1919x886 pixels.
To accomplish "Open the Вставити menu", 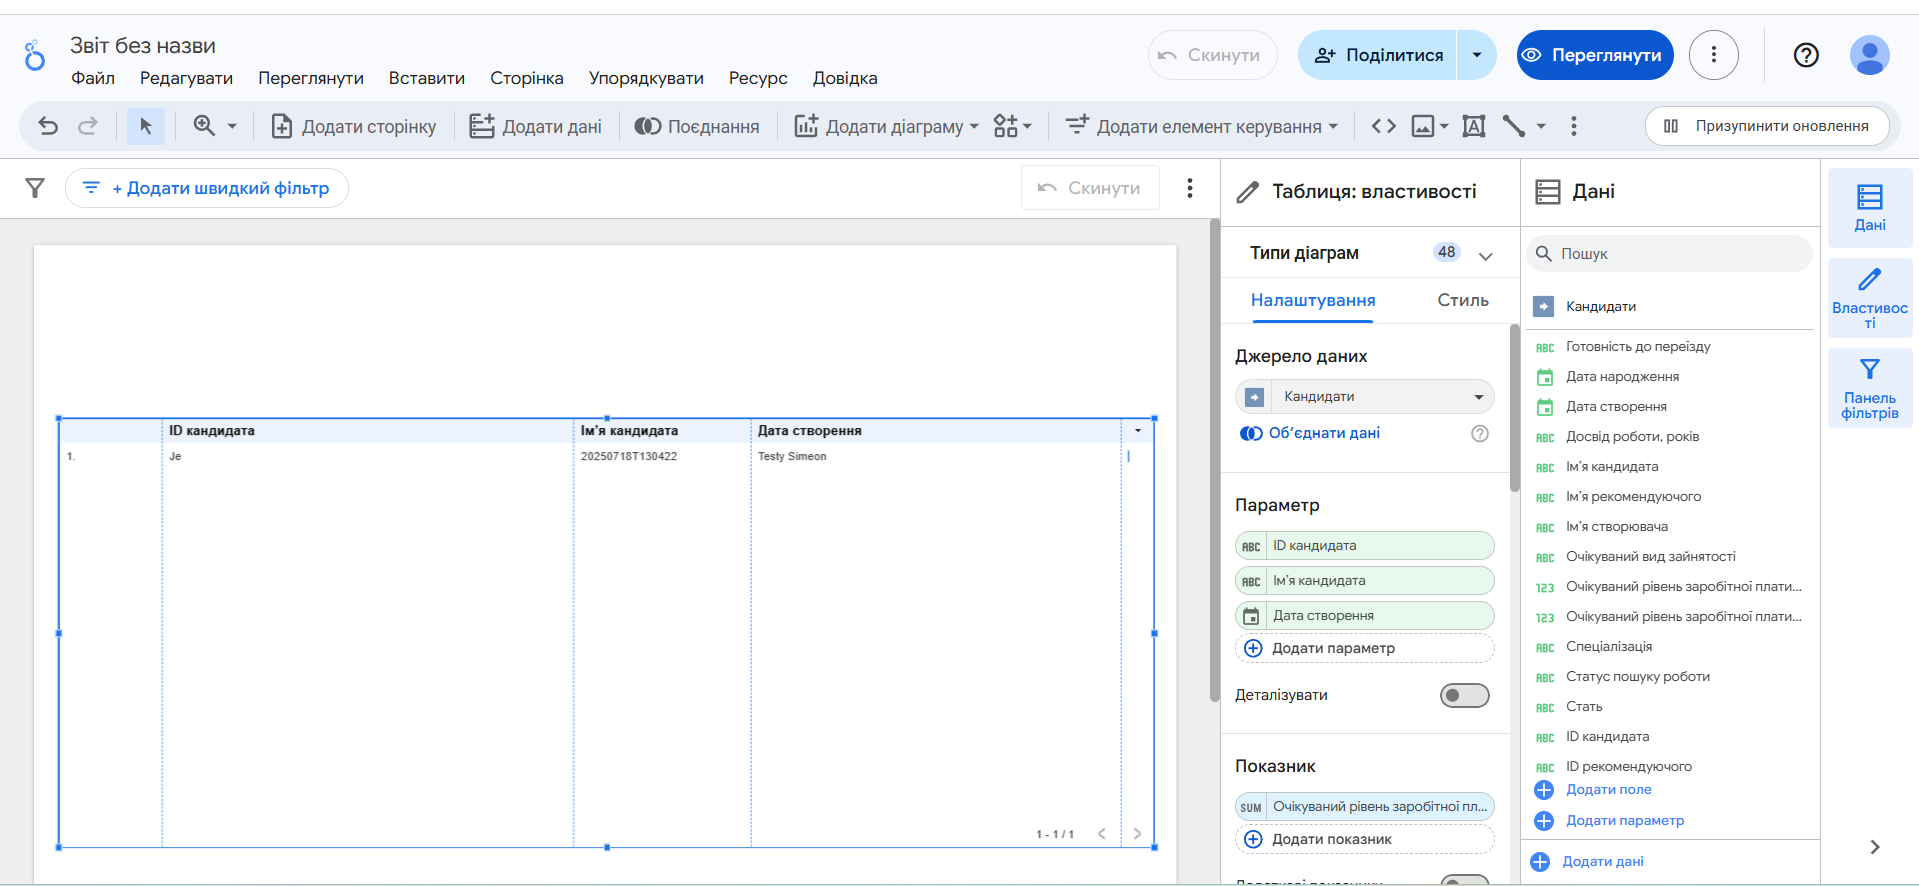I will [427, 78].
